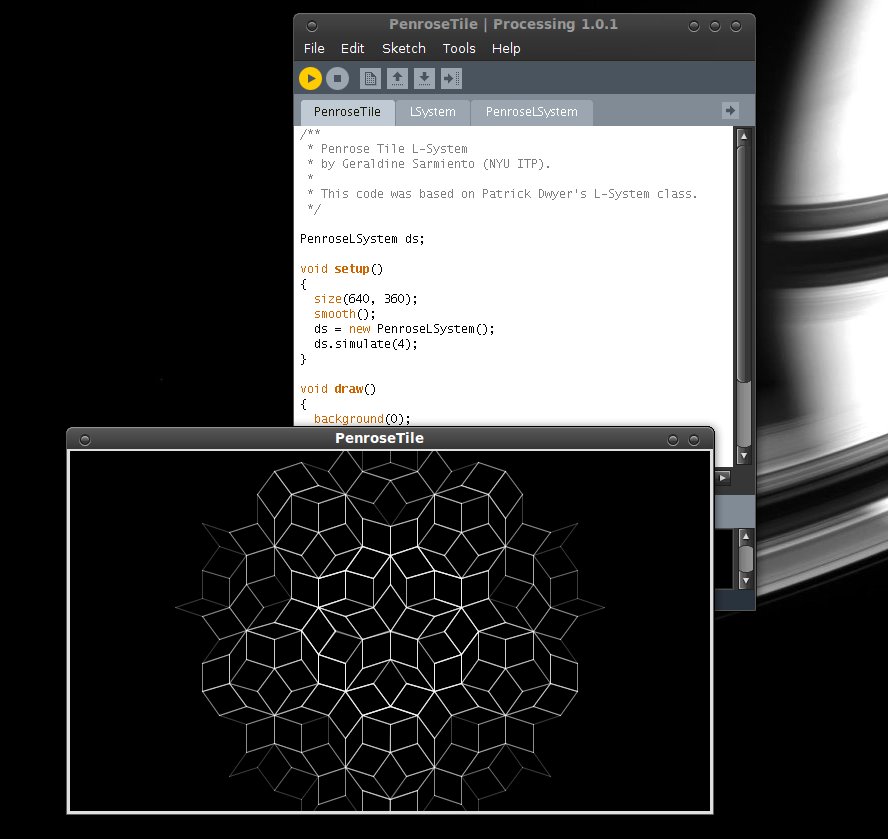Click the 'PenroseLSystem ds;' code line
Screen dimensions: 888x839
point(362,239)
